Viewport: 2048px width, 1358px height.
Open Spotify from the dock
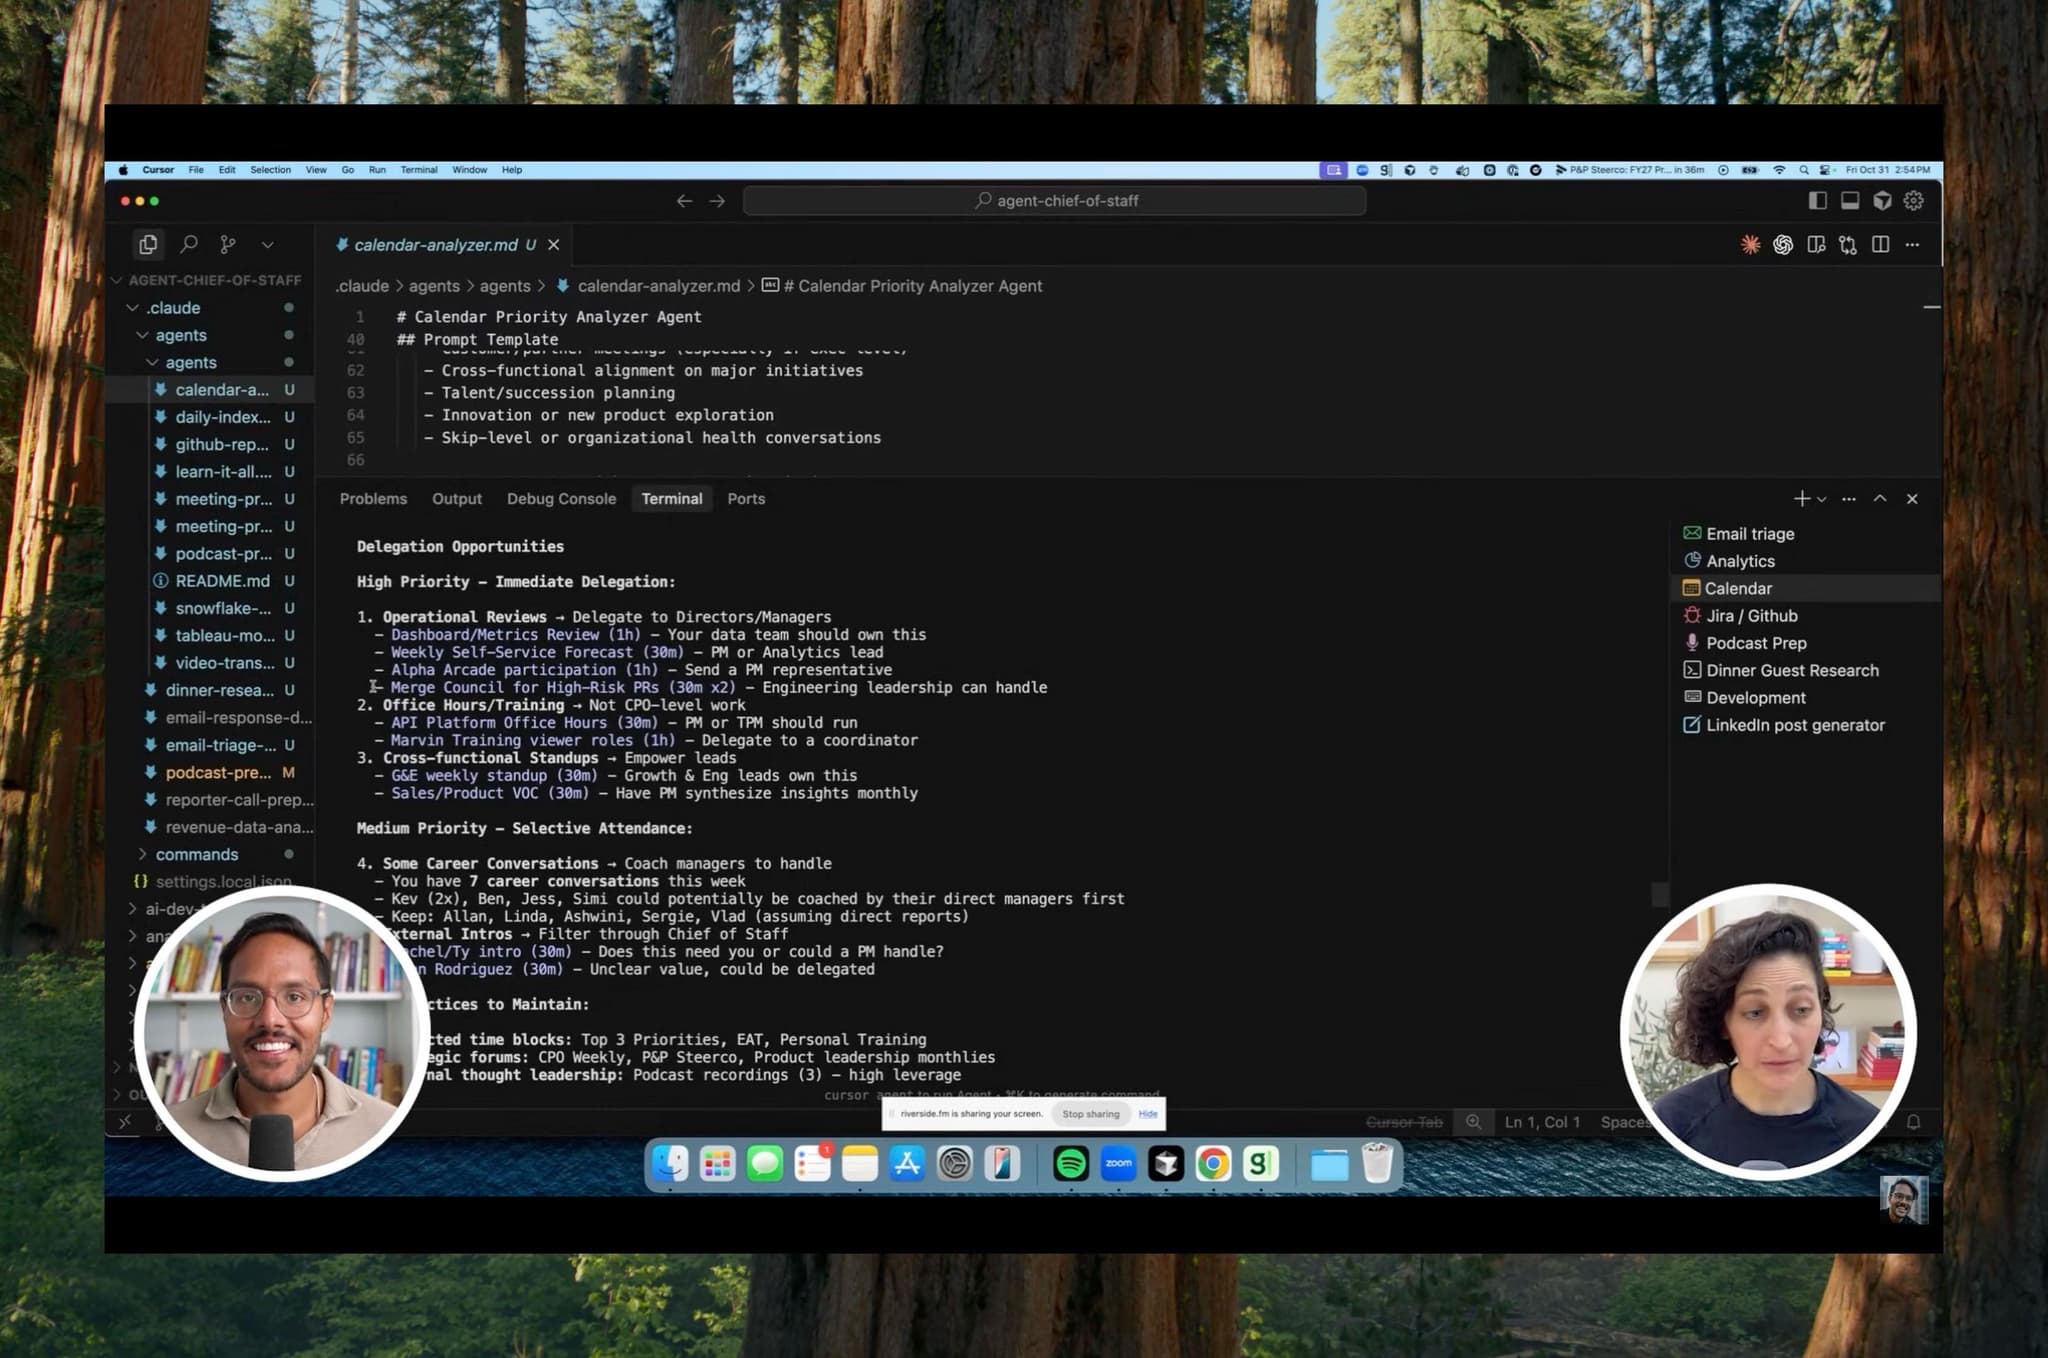pyautogui.click(x=1070, y=1163)
